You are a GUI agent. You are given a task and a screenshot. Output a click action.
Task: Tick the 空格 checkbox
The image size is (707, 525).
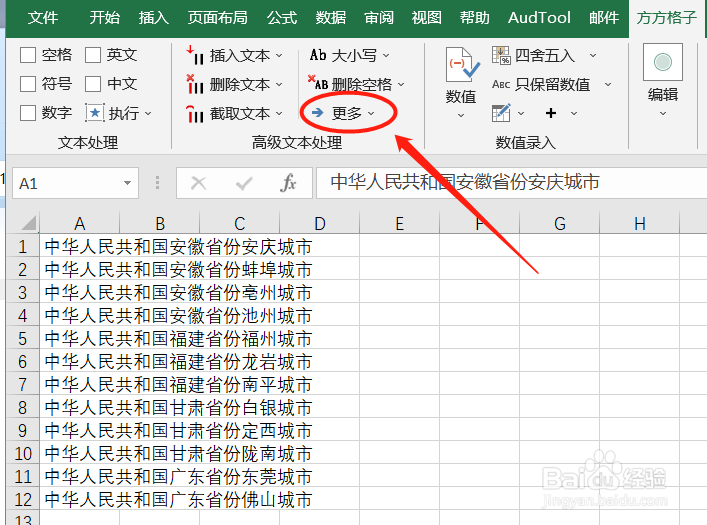pyautogui.click(x=28, y=55)
